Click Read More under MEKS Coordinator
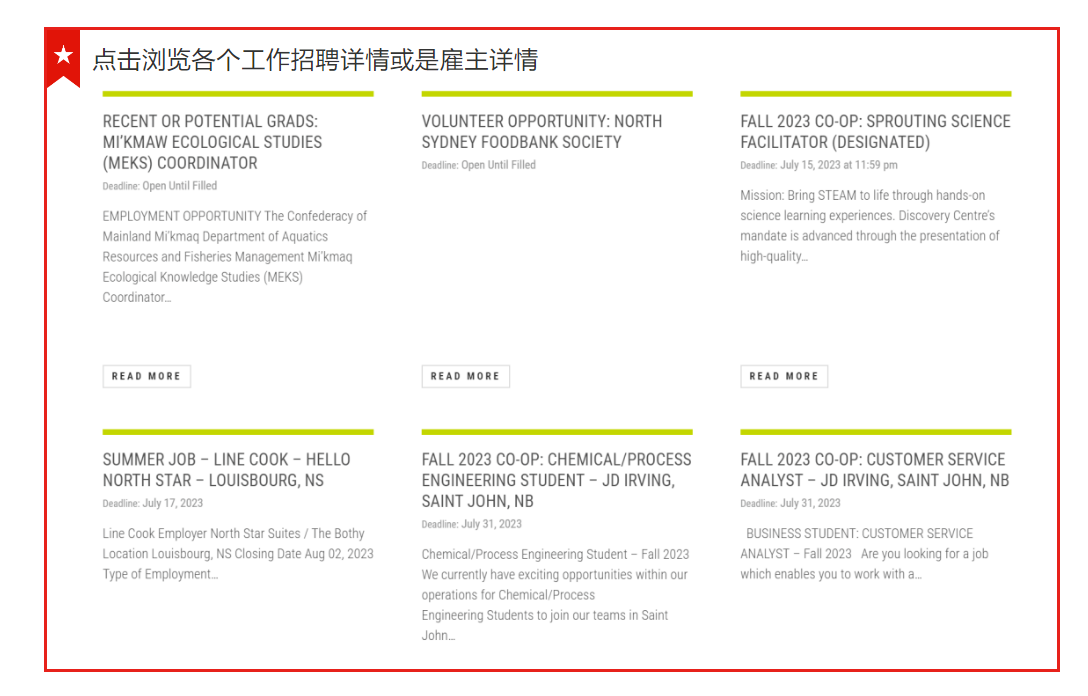This screenshot has height=696, width=1088. 146,376
